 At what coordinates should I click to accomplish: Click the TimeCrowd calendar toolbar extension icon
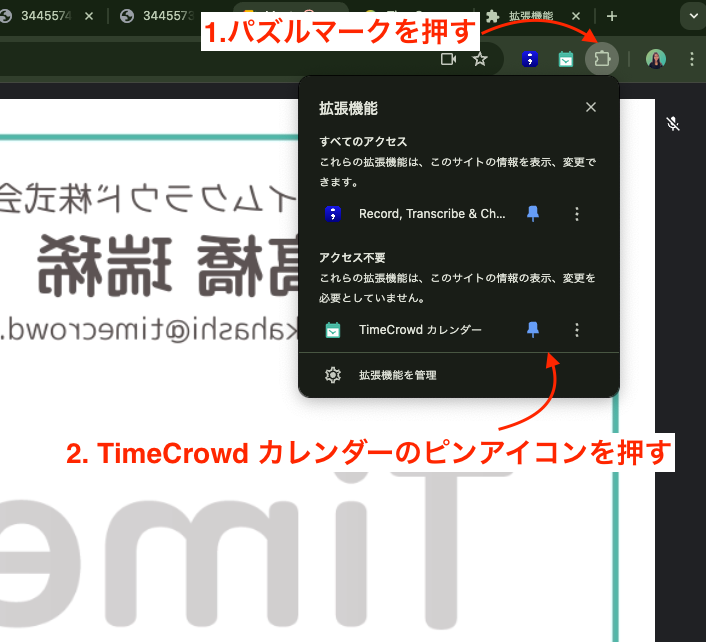(x=566, y=59)
